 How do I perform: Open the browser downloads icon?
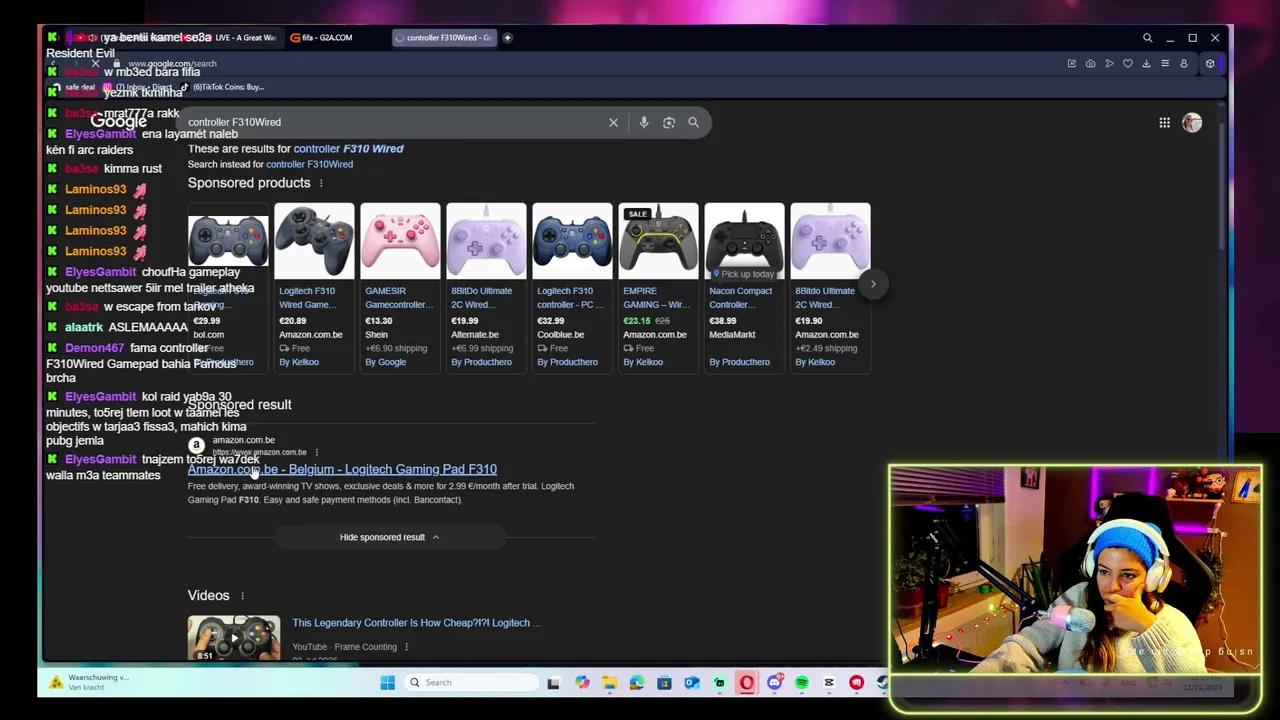[1146, 64]
